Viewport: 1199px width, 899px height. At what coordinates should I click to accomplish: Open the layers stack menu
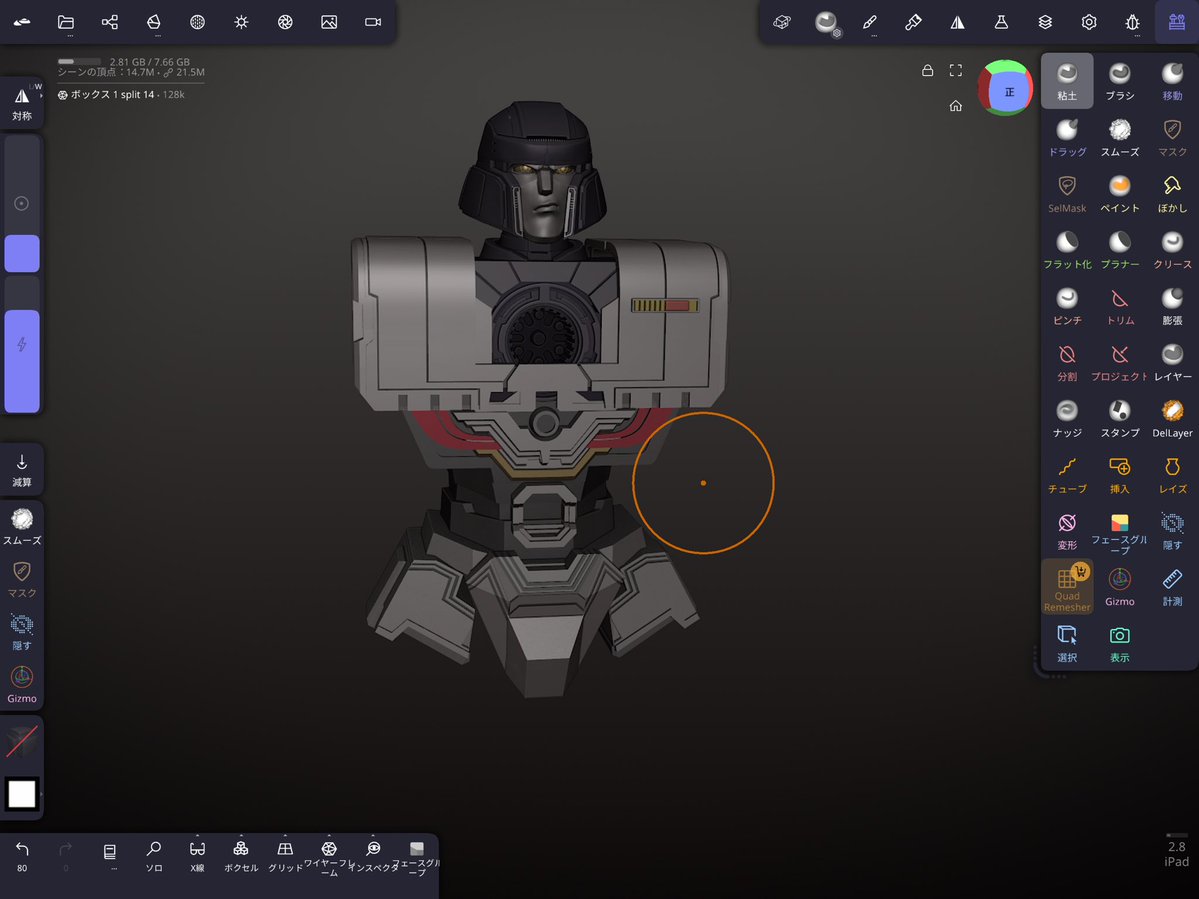pyautogui.click(x=1045, y=22)
